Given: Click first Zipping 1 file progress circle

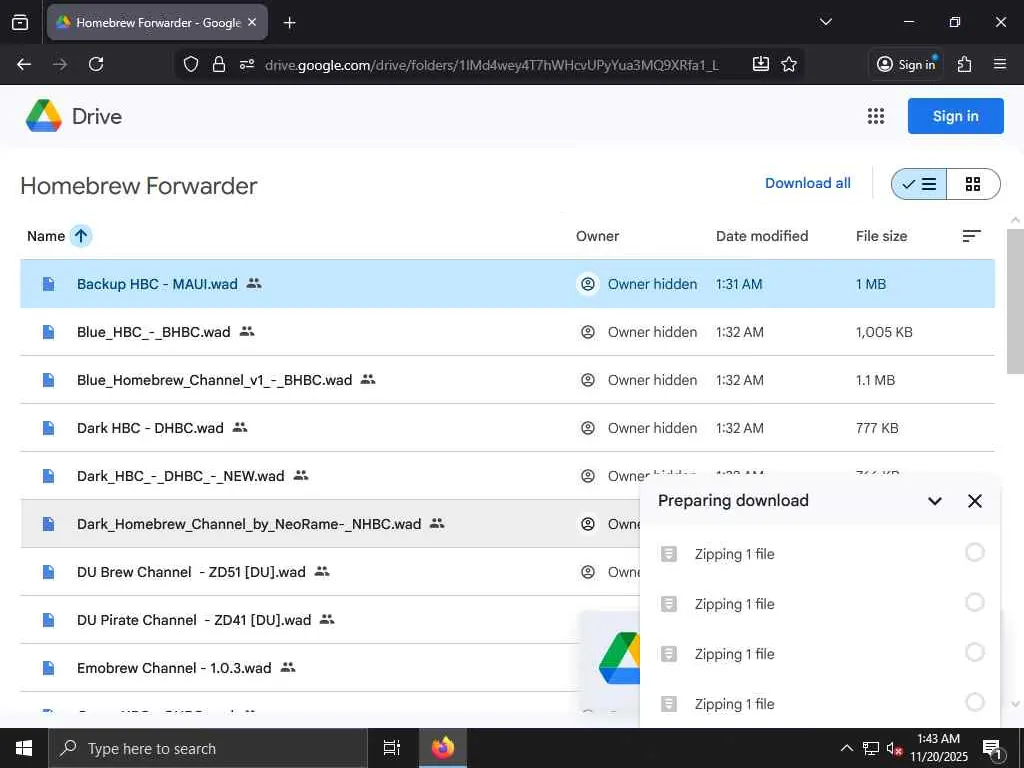Looking at the screenshot, I should point(974,552).
